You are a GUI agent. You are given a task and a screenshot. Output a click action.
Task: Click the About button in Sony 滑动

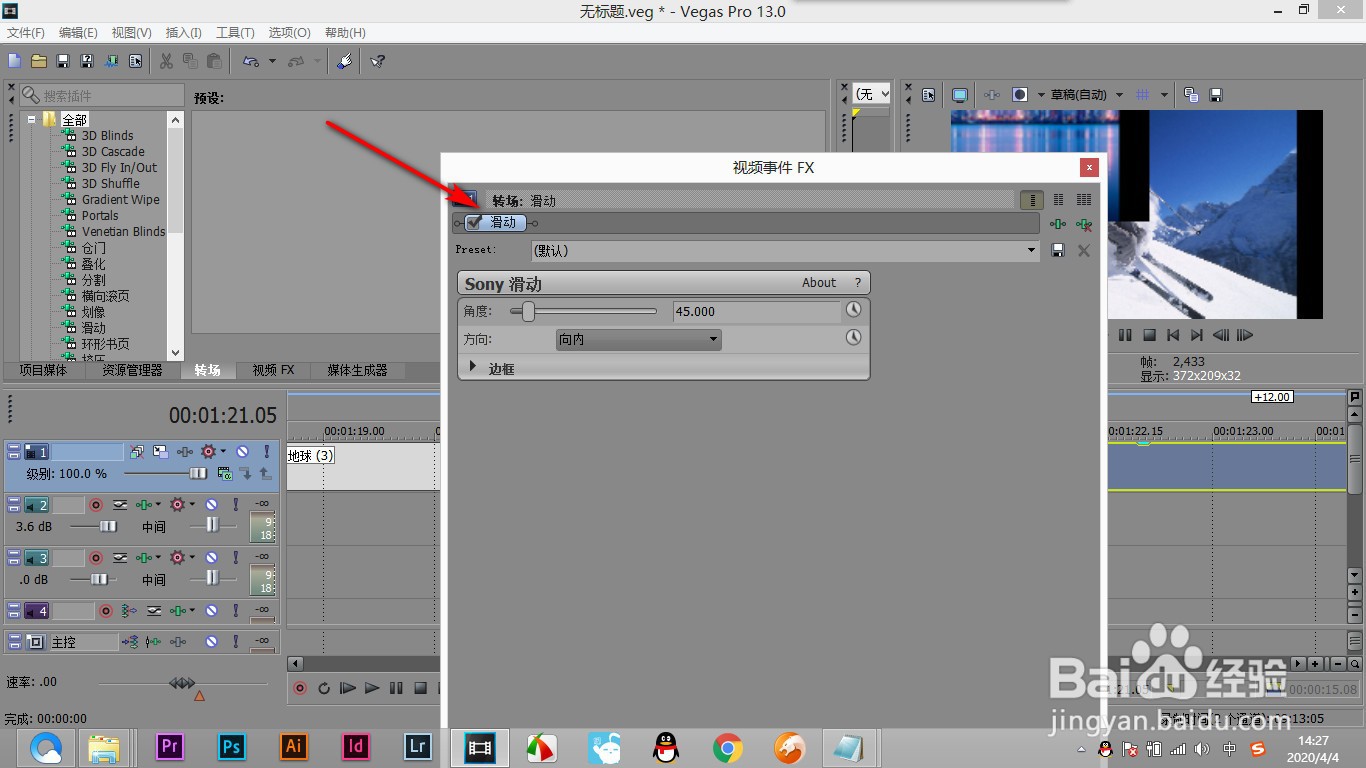click(819, 283)
